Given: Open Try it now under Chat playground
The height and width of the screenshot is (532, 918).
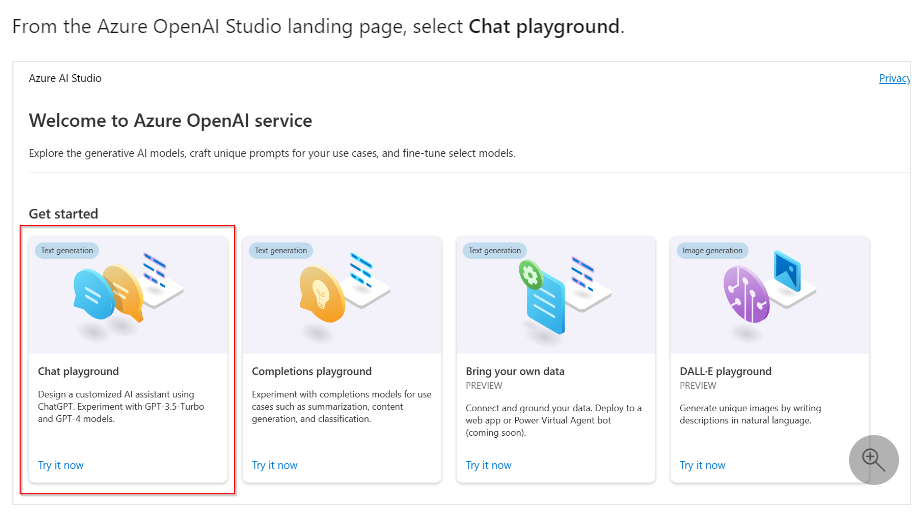Looking at the screenshot, I should [x=61, y=465].
